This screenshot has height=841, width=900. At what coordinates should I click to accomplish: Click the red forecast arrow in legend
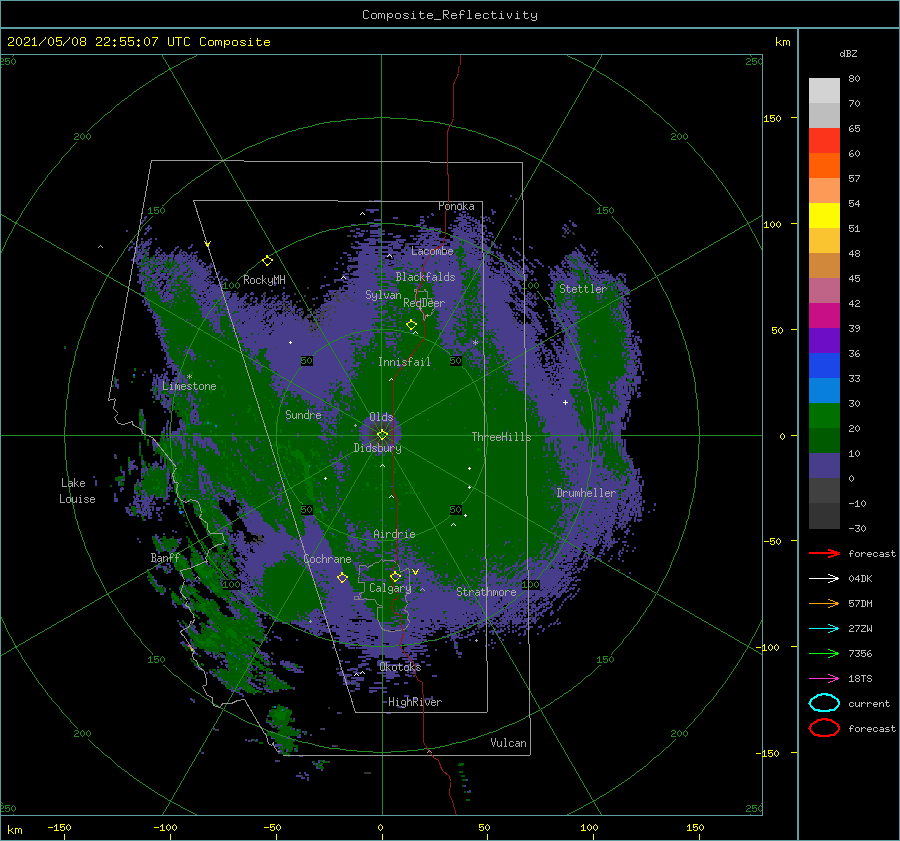[824, 553]
